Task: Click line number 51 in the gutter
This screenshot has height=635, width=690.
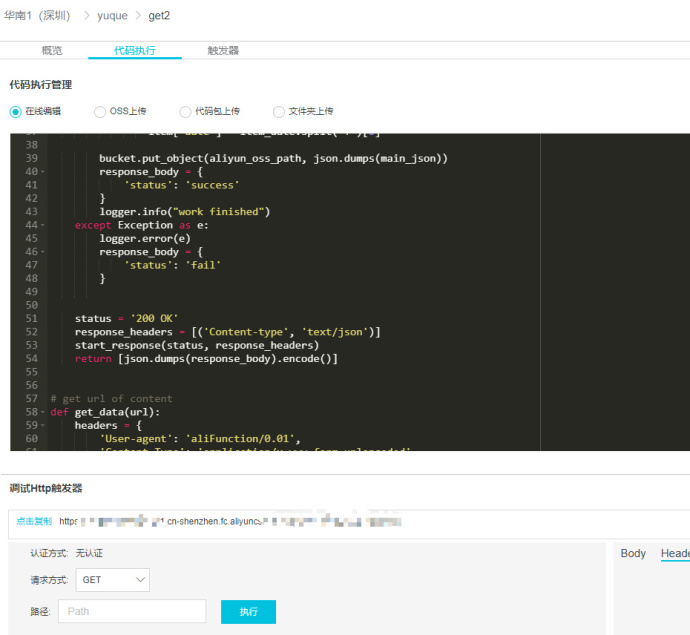Action: pos(31,319)
